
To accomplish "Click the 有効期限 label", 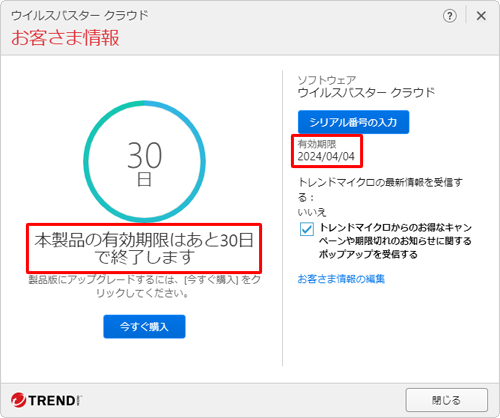I will coord(317,144).
